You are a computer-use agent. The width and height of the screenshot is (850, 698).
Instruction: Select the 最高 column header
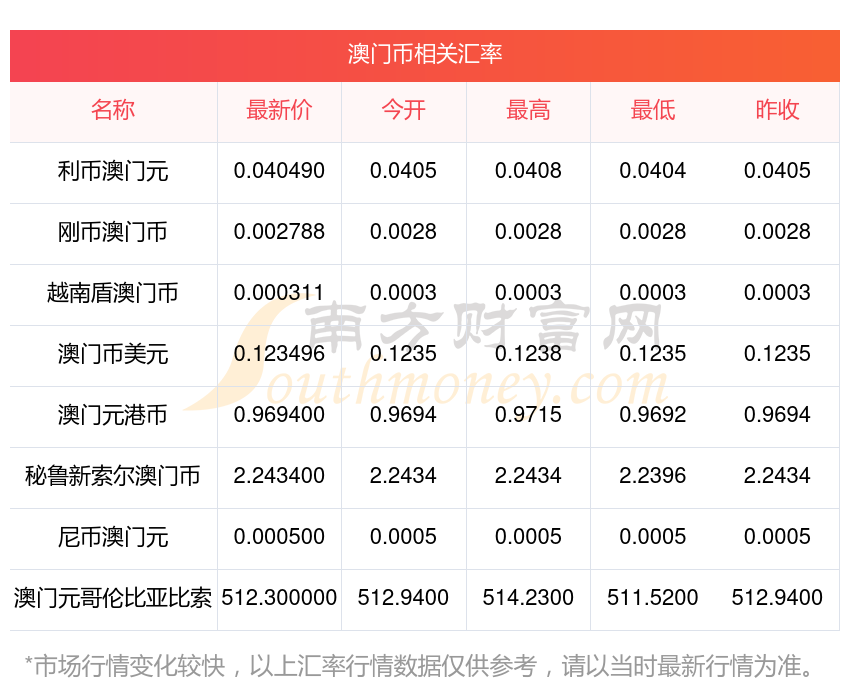tap(528, 110)
